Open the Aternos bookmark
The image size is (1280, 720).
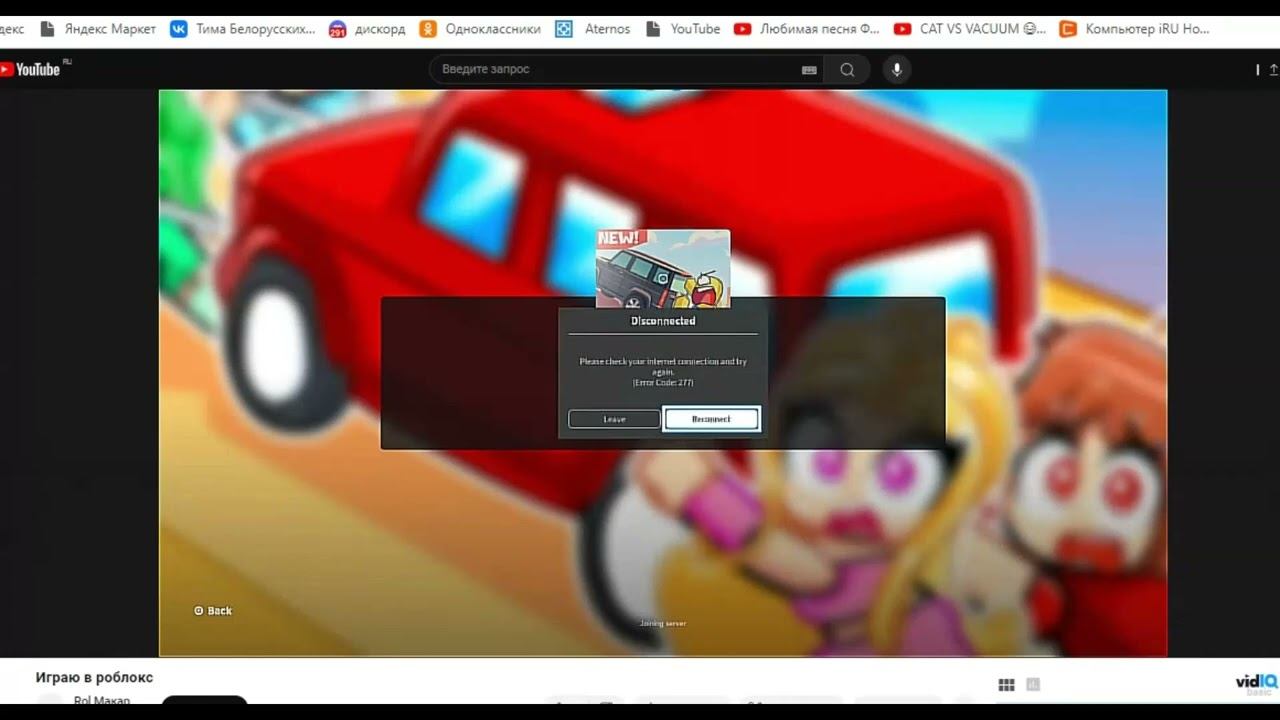click(x=593, y=29)
